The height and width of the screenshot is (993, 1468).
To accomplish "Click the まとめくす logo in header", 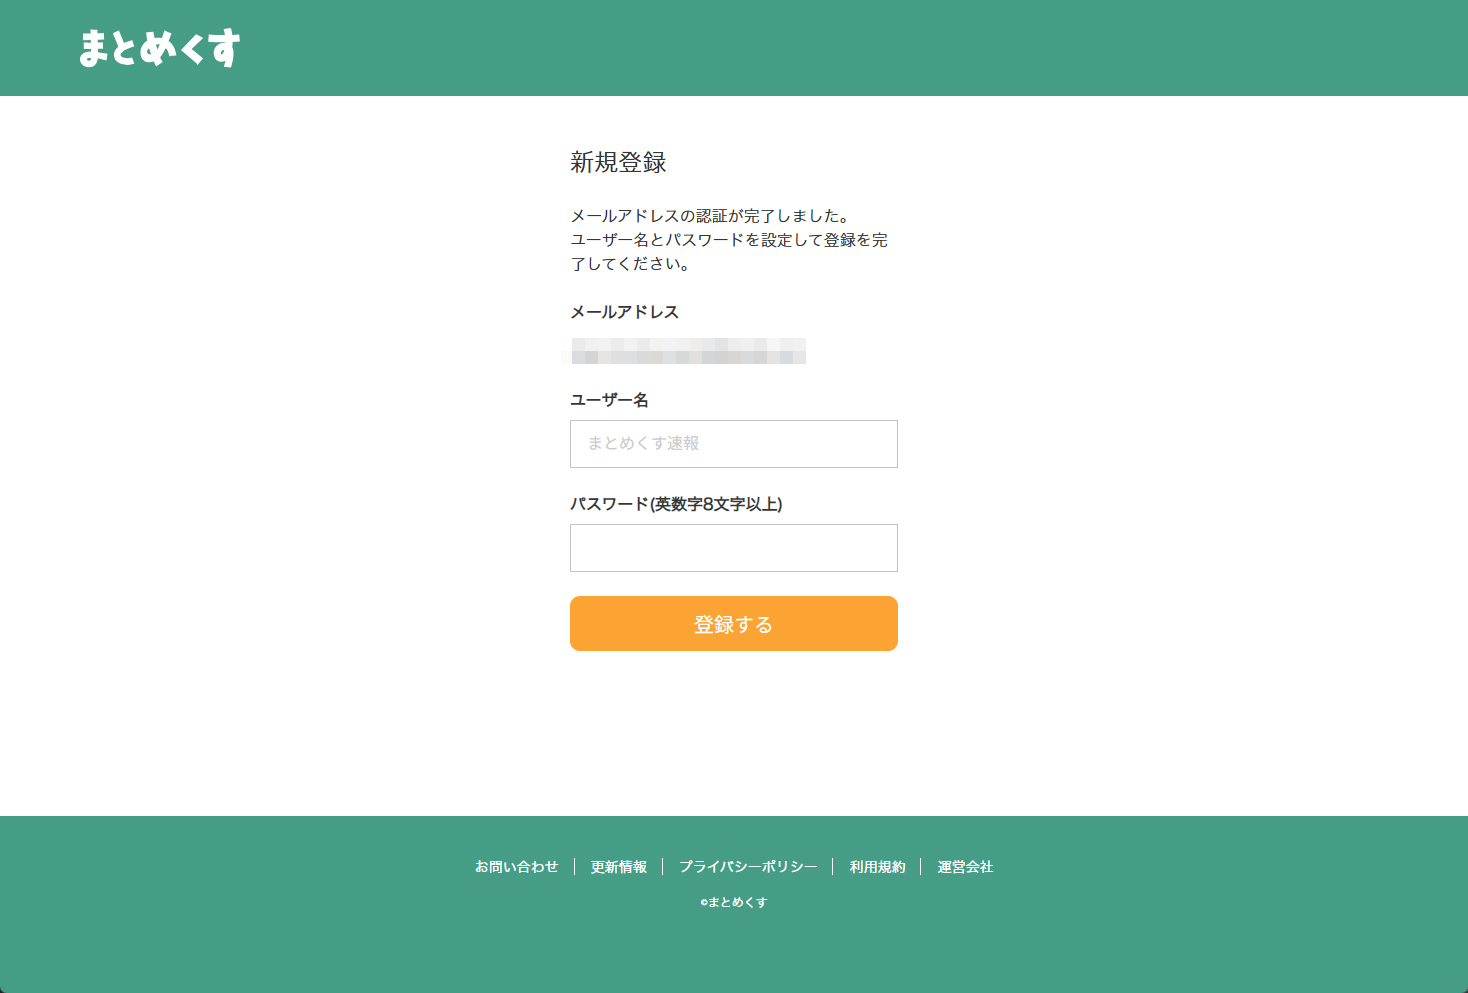I will pyautogui.click(x=160, y=48).
